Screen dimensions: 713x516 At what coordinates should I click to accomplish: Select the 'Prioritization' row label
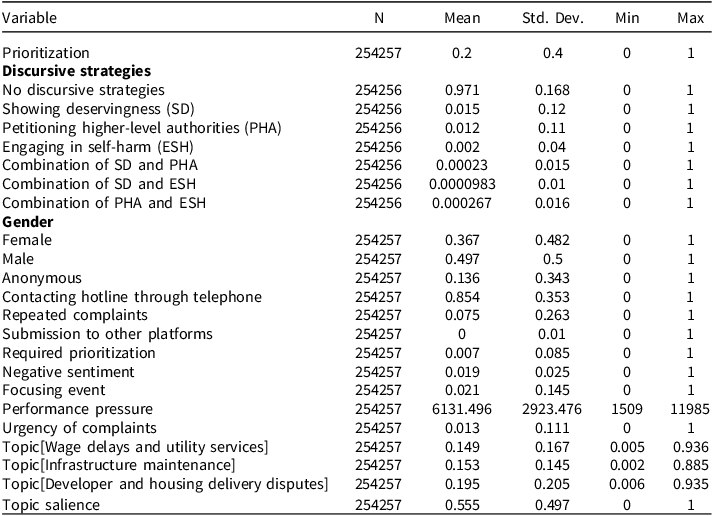tap(45, 53)
